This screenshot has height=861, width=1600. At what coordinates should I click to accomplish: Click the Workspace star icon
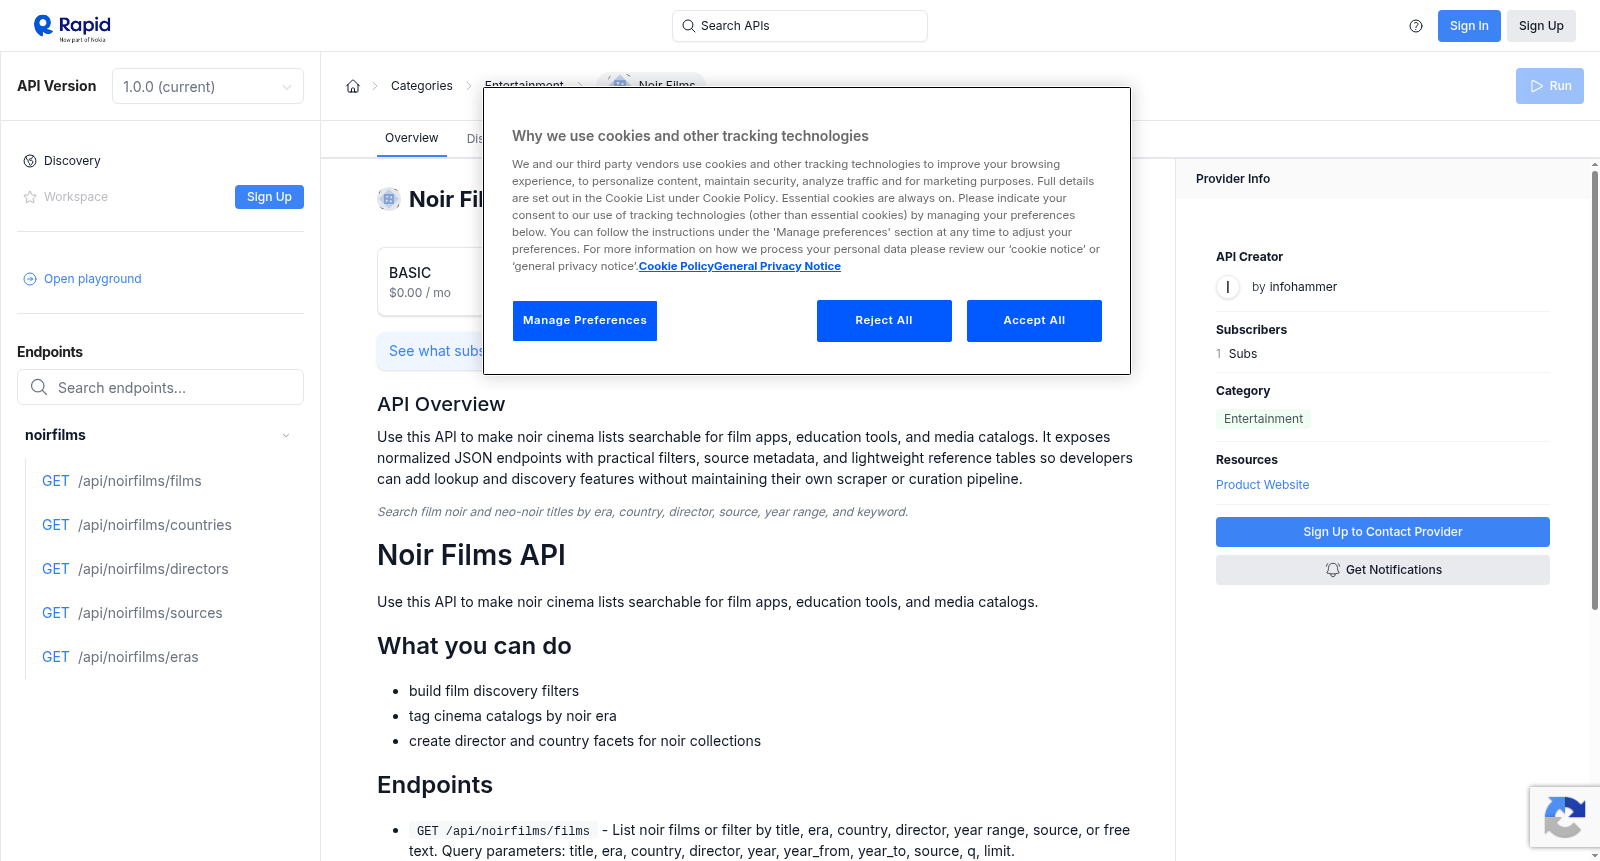30,197
